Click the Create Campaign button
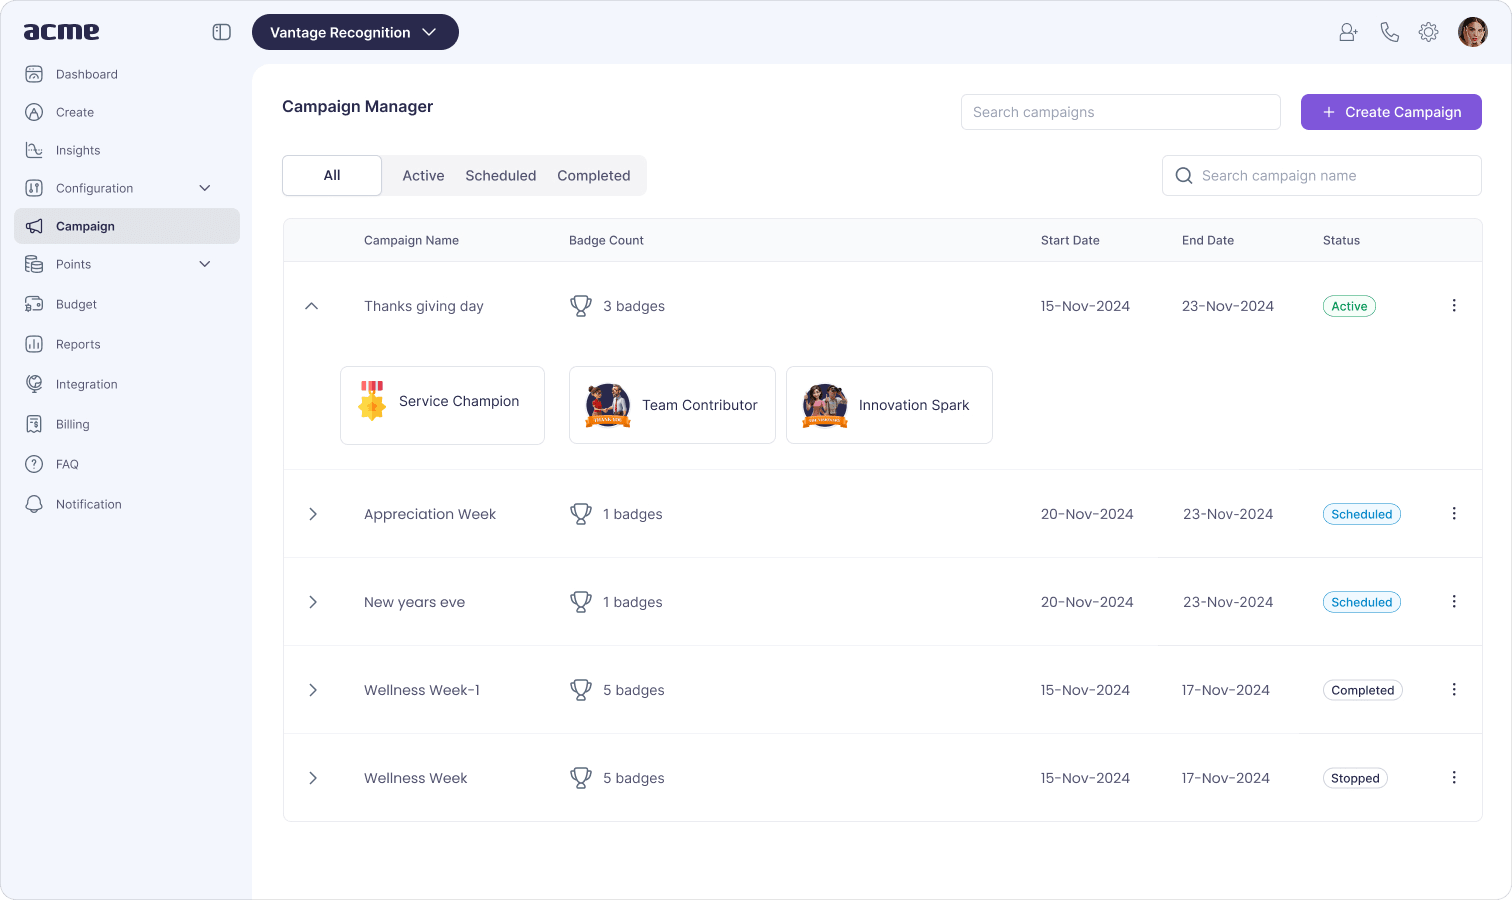Image resolution: width=1512 pixels, height=900 pixels. 1391,112
